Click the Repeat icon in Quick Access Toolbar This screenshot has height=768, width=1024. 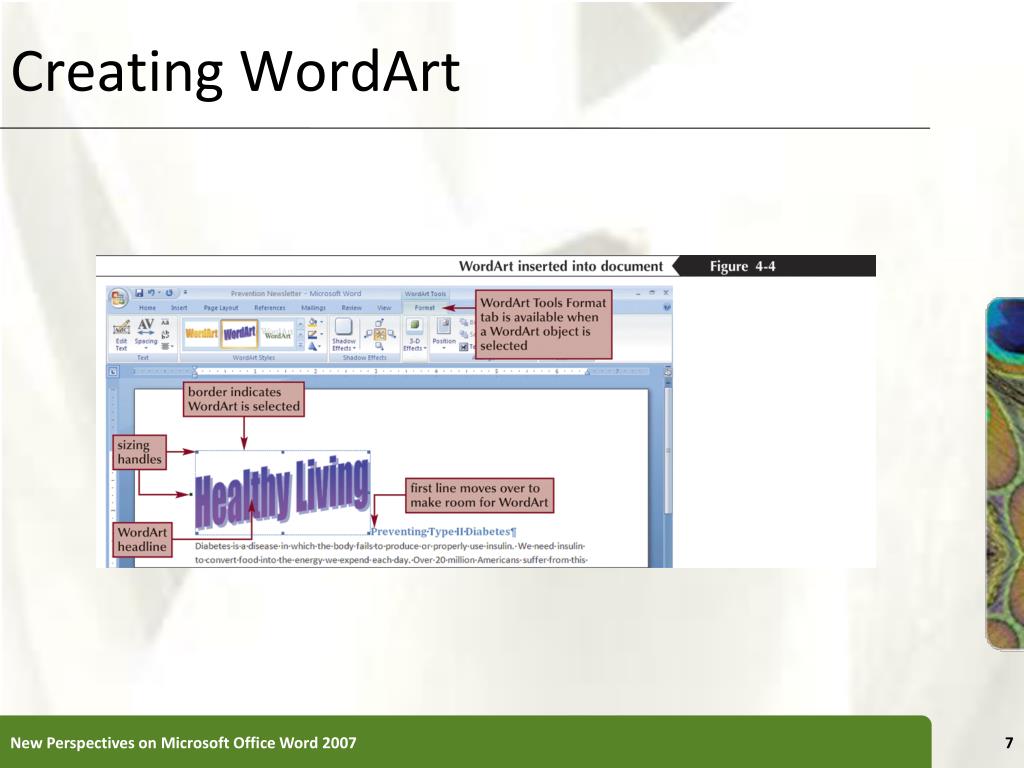tap(168, 293)
